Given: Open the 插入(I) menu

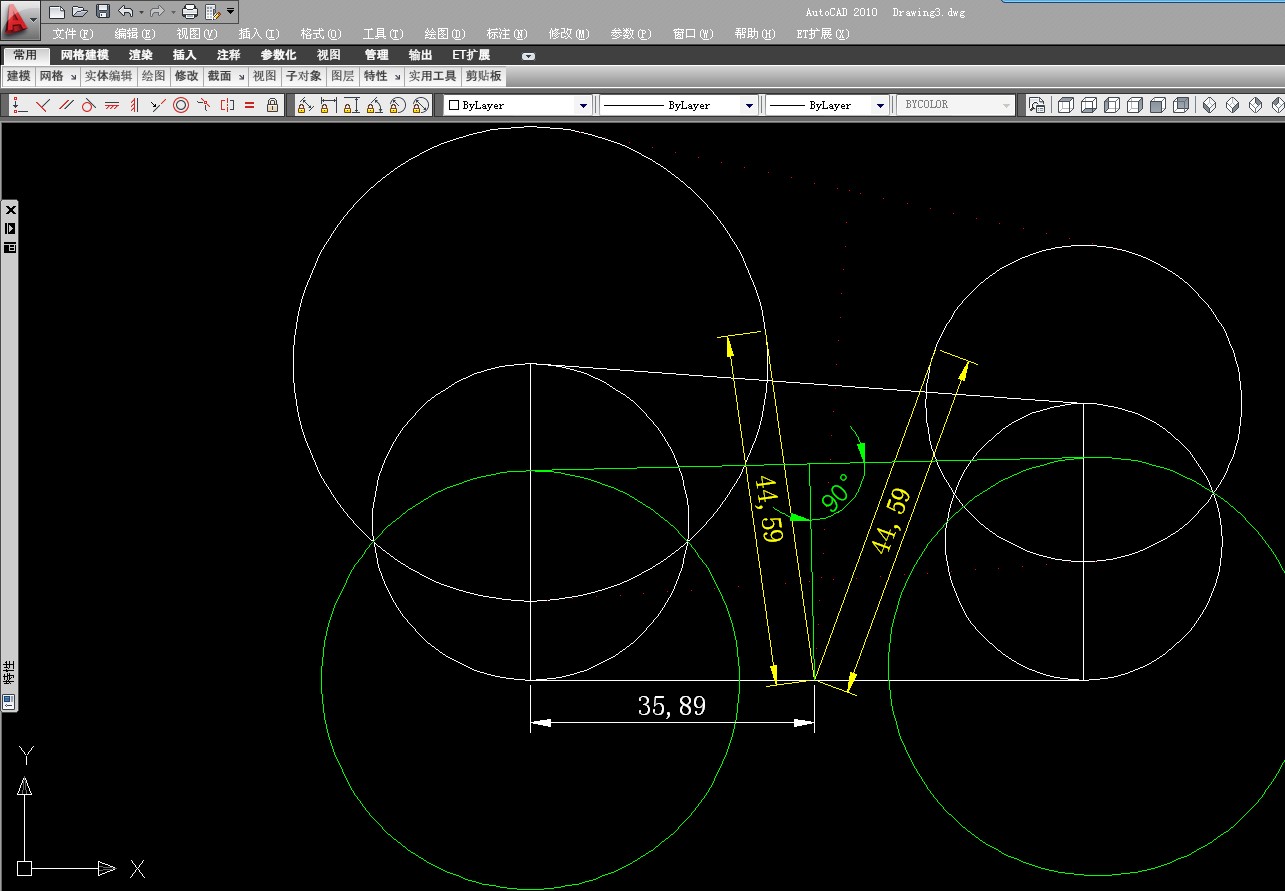Looking at the screenshot, I should coord(259,34).
